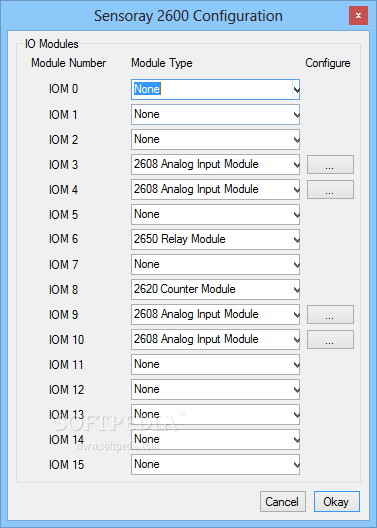Select the IOM 15 row label
Screen dimensions: 377x528
(66, 465)
